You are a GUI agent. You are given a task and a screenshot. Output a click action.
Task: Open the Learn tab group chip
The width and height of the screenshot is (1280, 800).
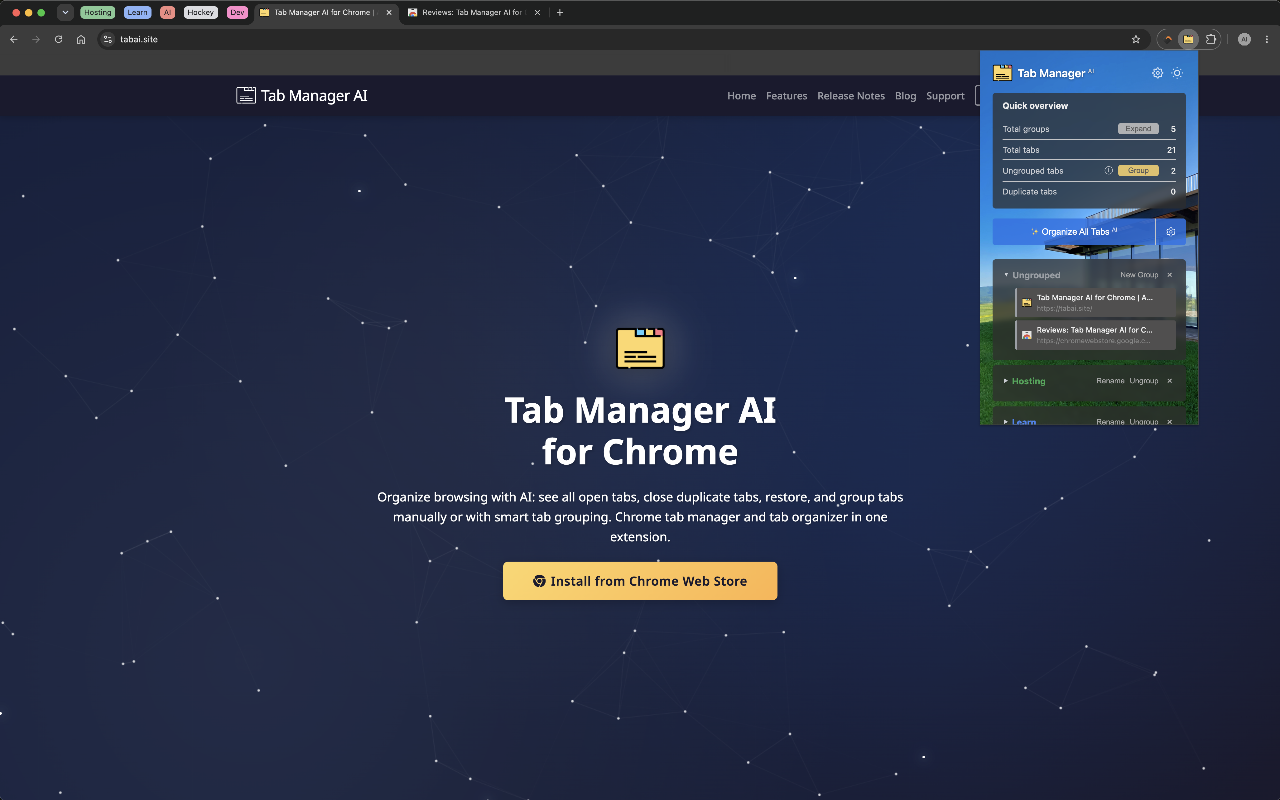coord(138,12)
